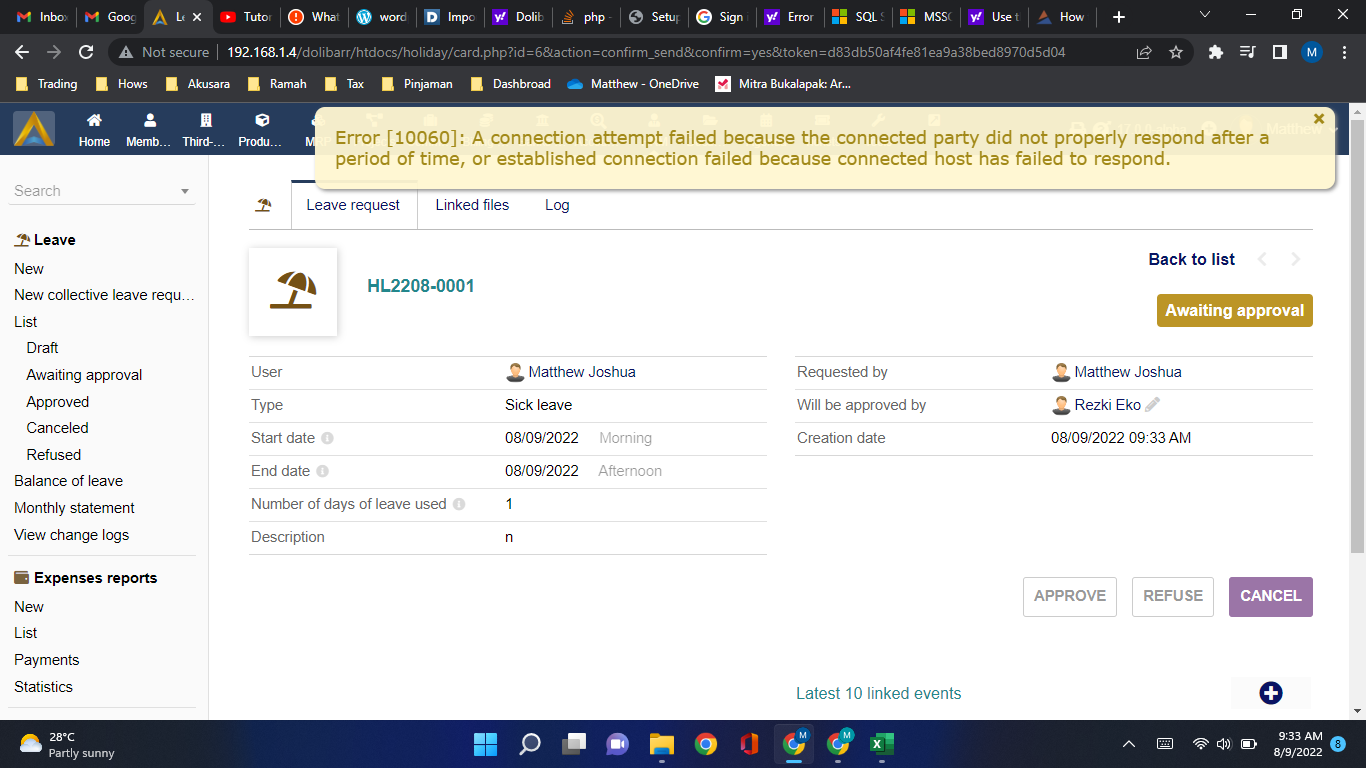Go back in browser history
This screenshot has width=1366, height=768.
tap(22, 52)
